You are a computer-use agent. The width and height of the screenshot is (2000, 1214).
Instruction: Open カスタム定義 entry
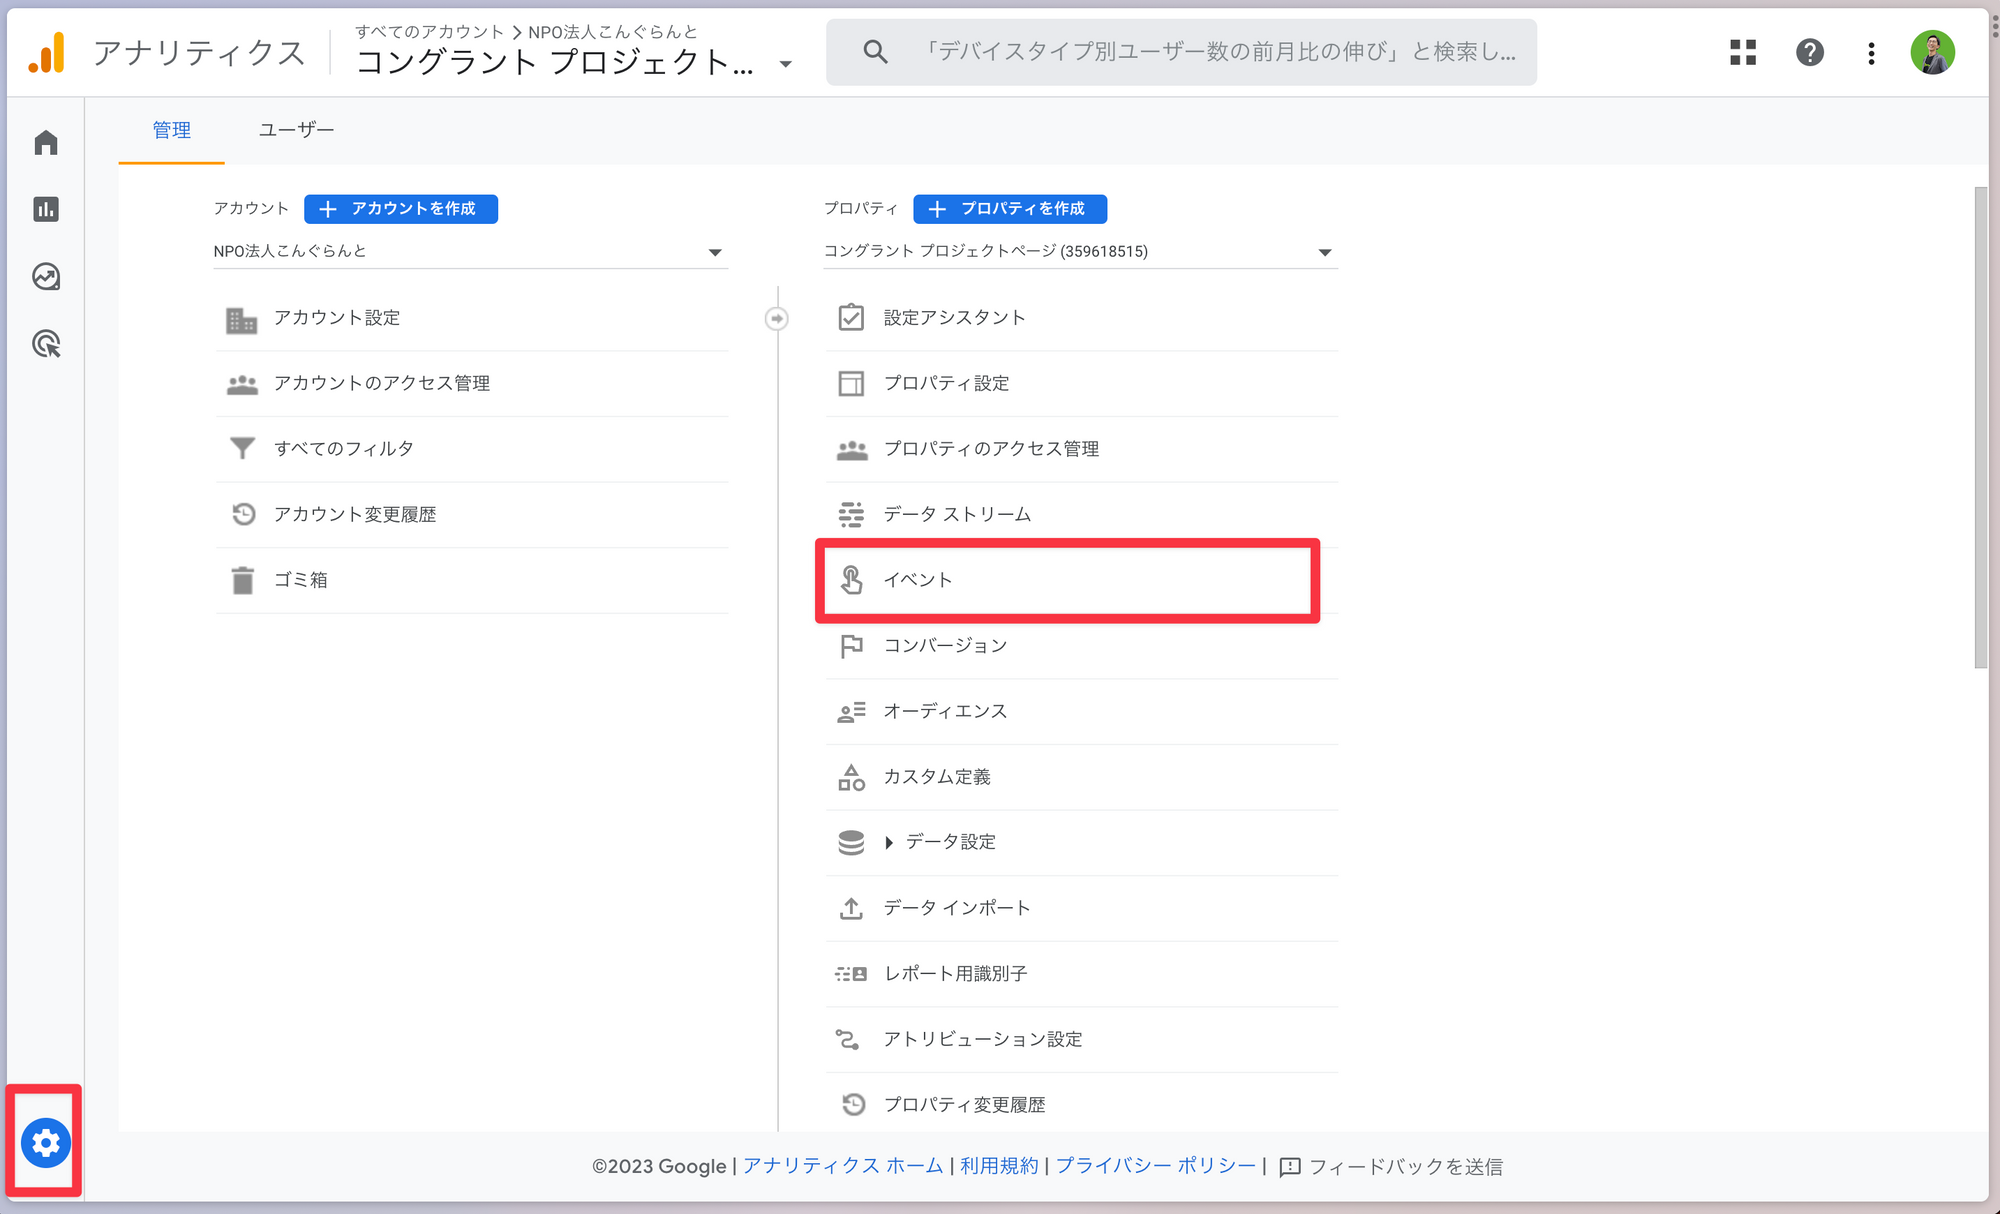(x=1081, y=777)
